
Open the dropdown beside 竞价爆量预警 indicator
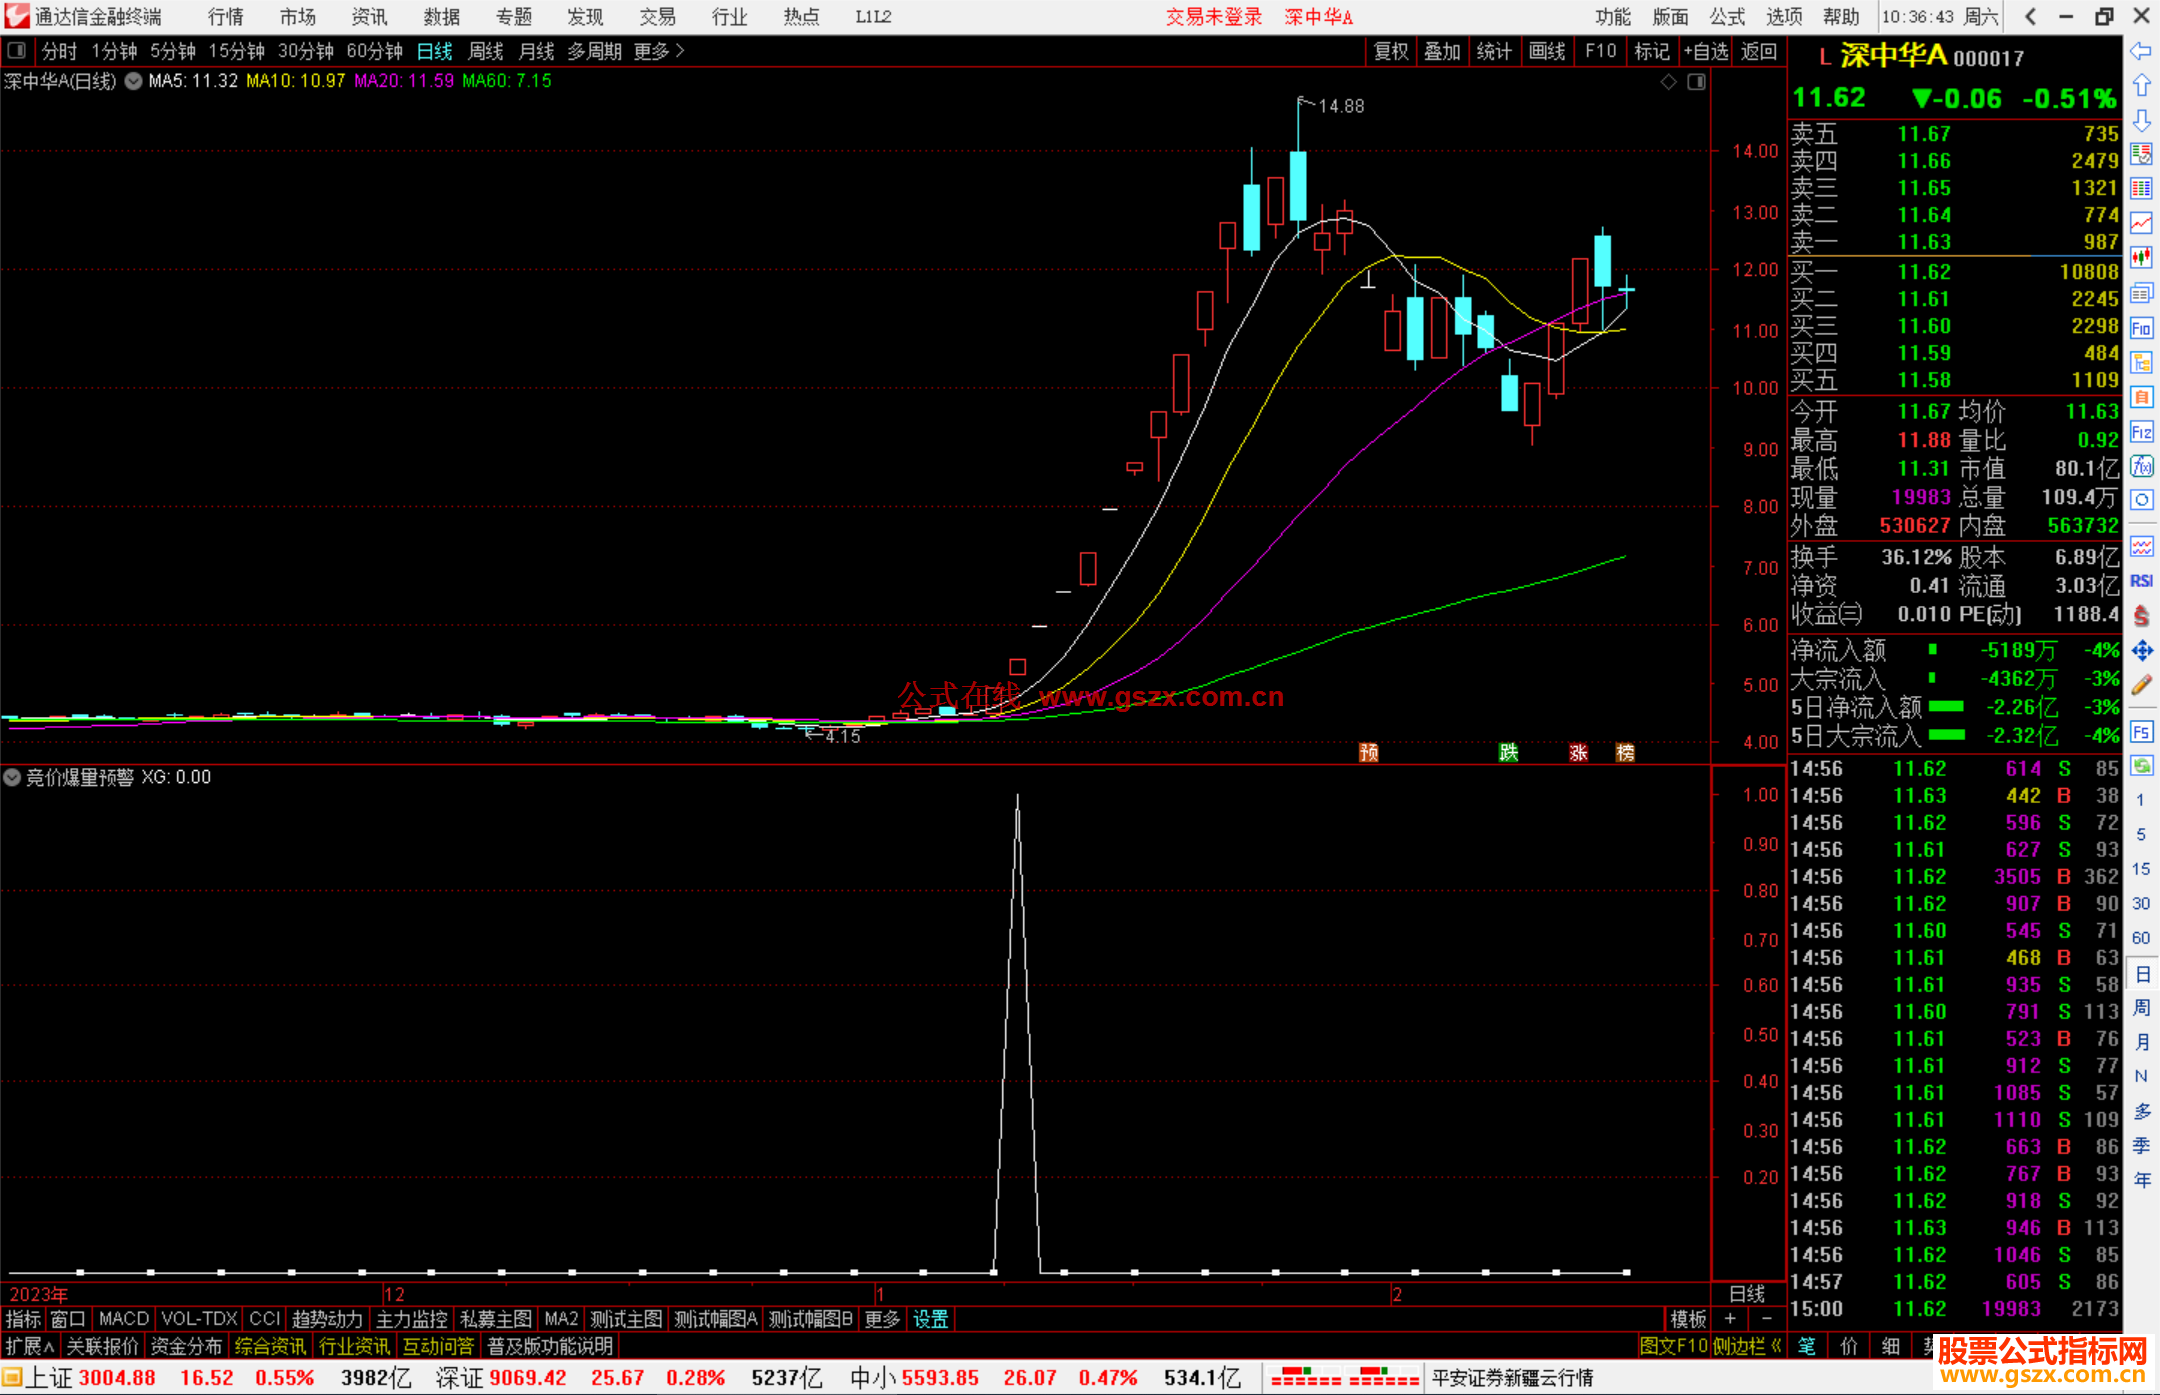click(13, 777)
